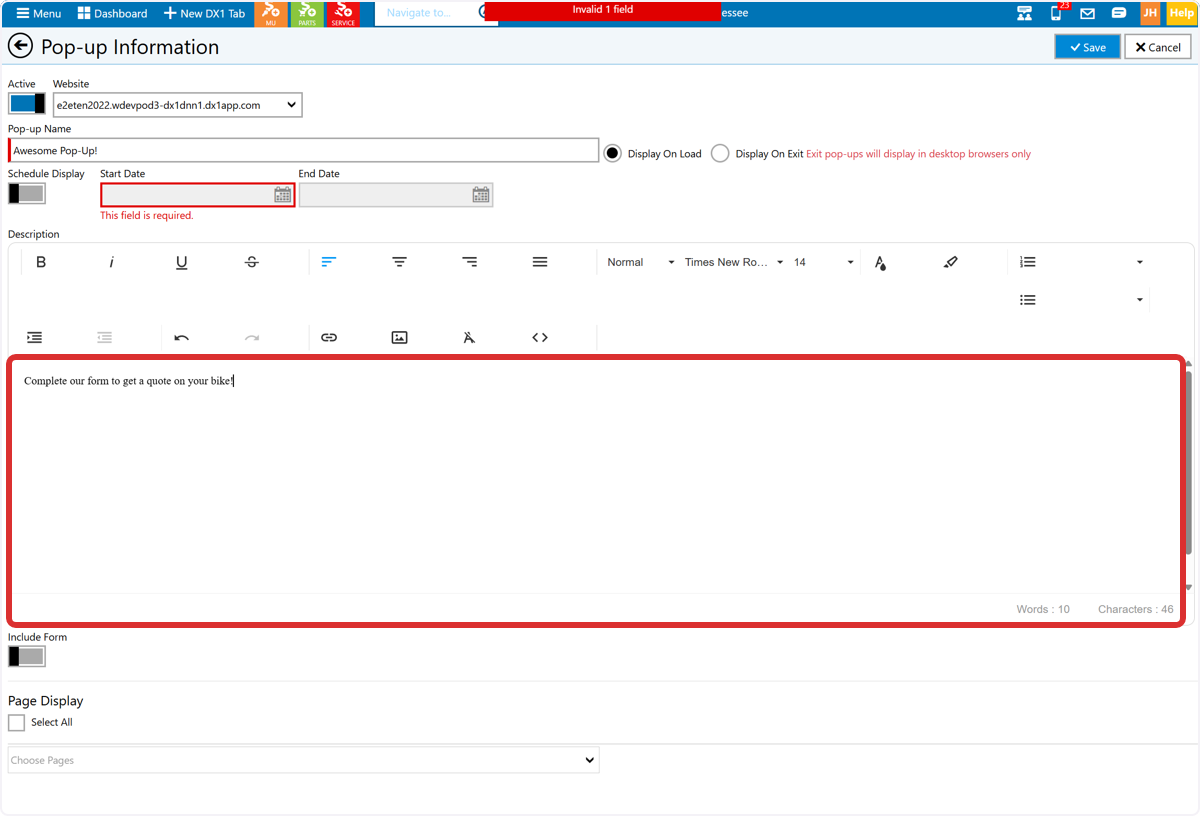The image size is (1200, 816).
Task: Open the mobile notifications icon with badge
Action: coord(1057,13)
